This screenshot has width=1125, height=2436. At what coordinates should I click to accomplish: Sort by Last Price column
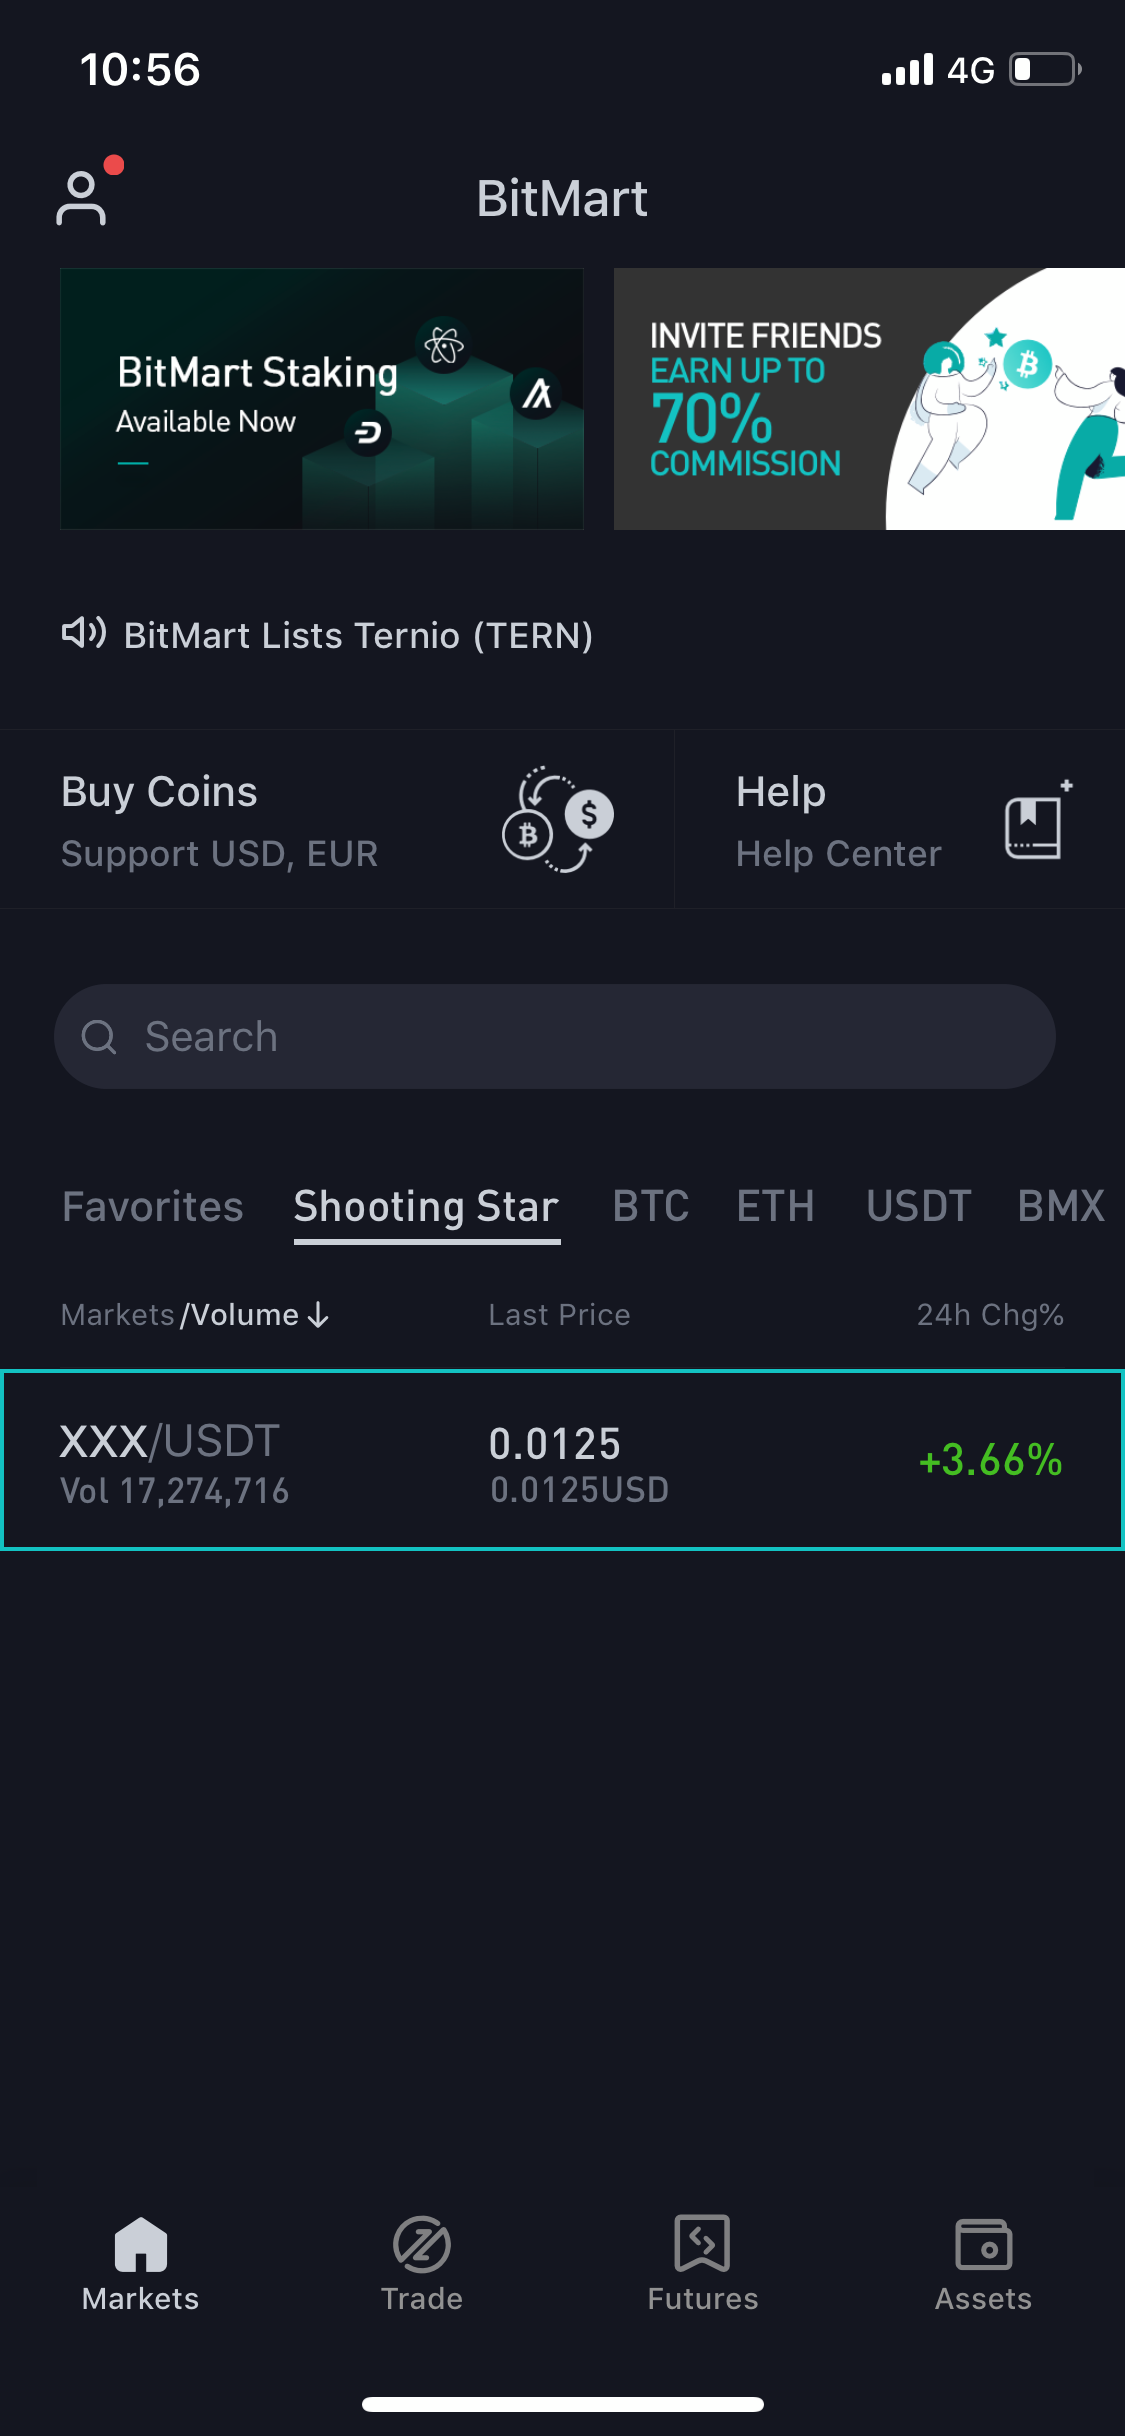point(559,1314)
